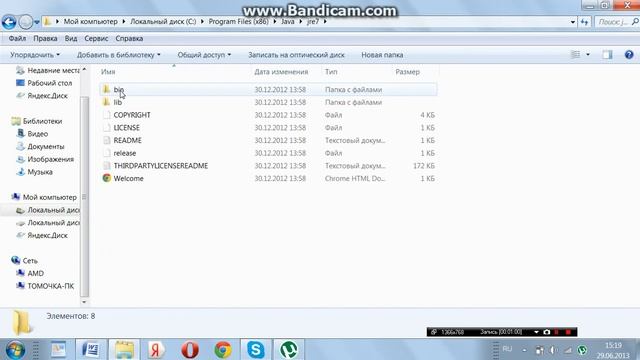Open the Упорядочить dropdown
The width and height of the screenshot is (640, 360).
click(35, 55)
